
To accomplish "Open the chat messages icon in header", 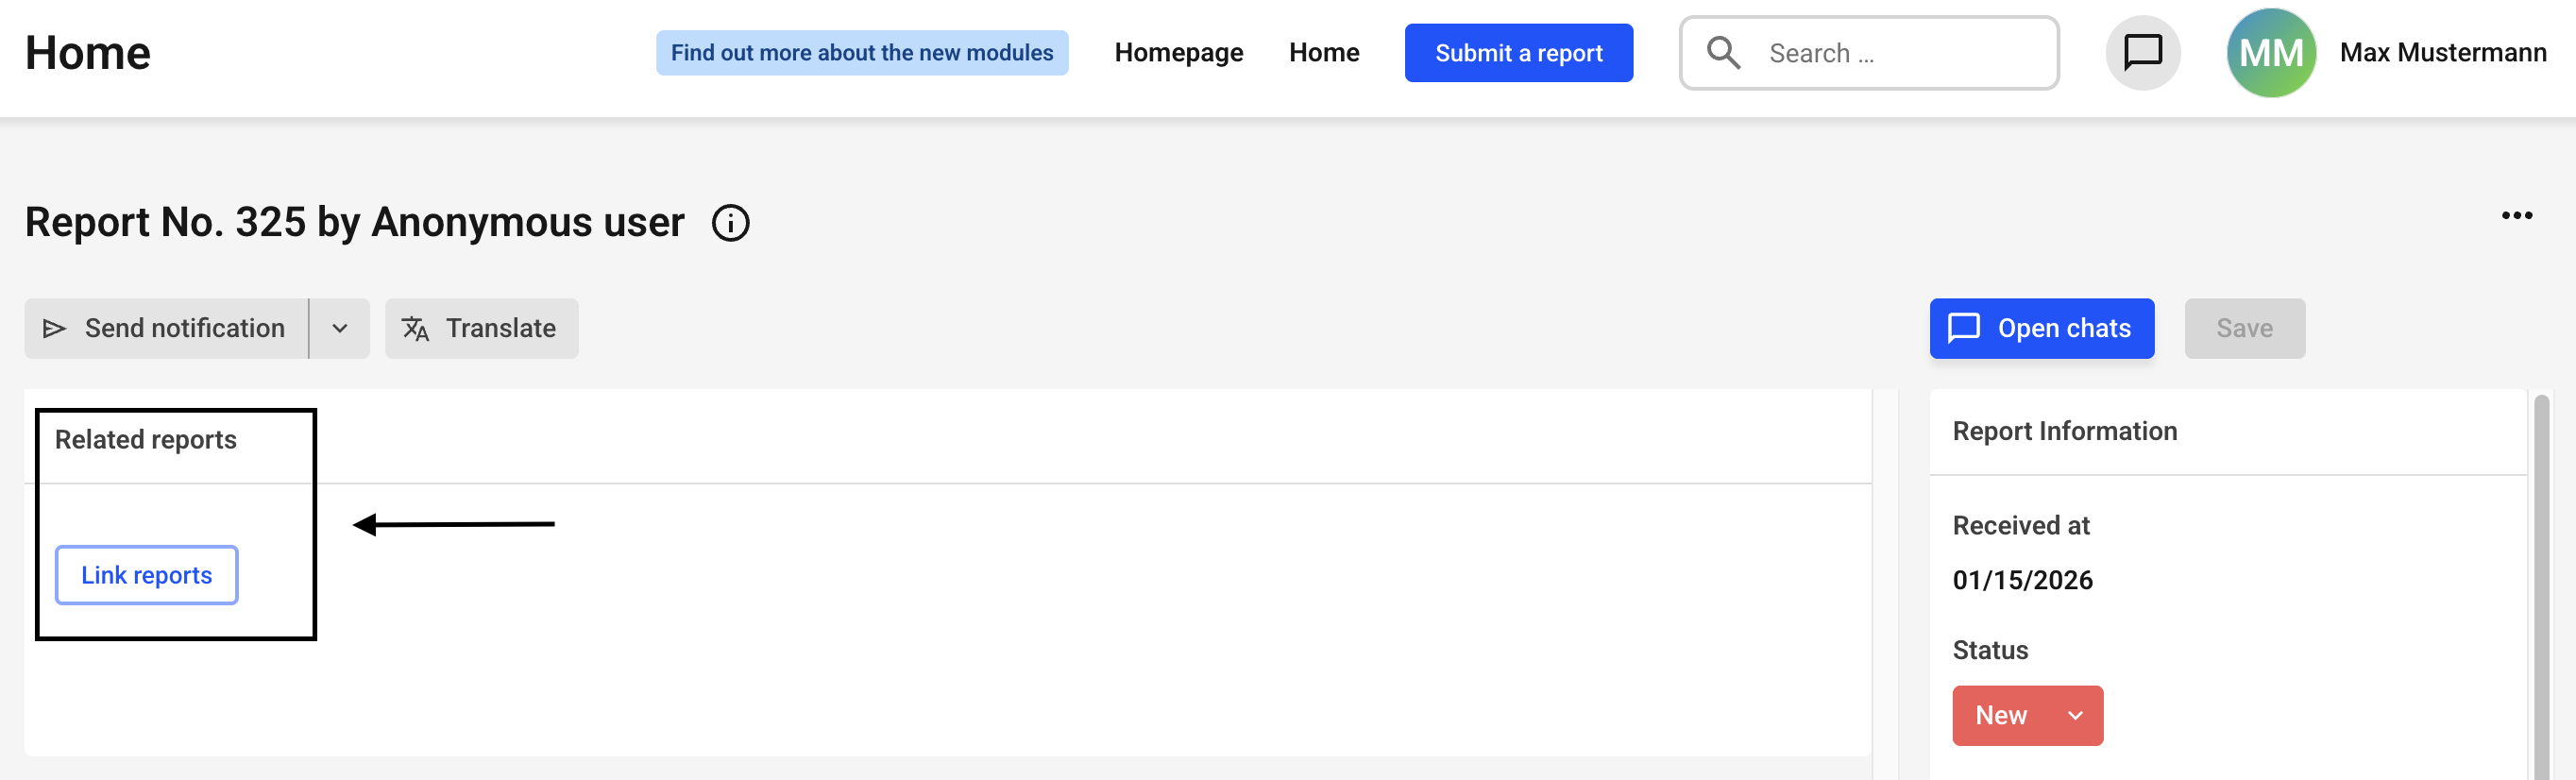I will tap(2142, 53).
